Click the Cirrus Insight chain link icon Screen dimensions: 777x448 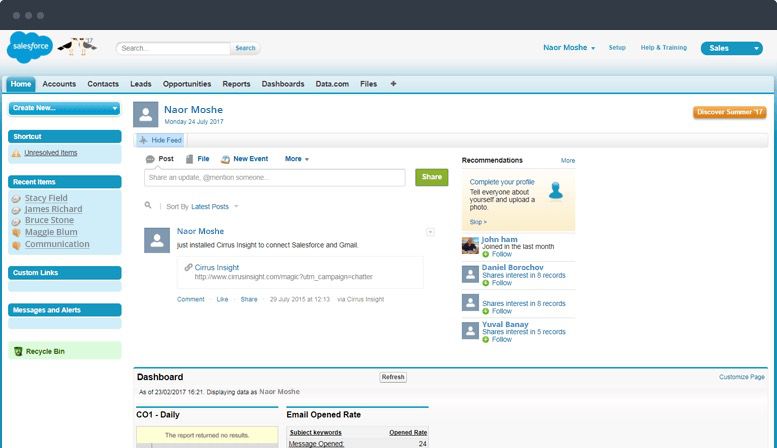[x=188, y=267]
